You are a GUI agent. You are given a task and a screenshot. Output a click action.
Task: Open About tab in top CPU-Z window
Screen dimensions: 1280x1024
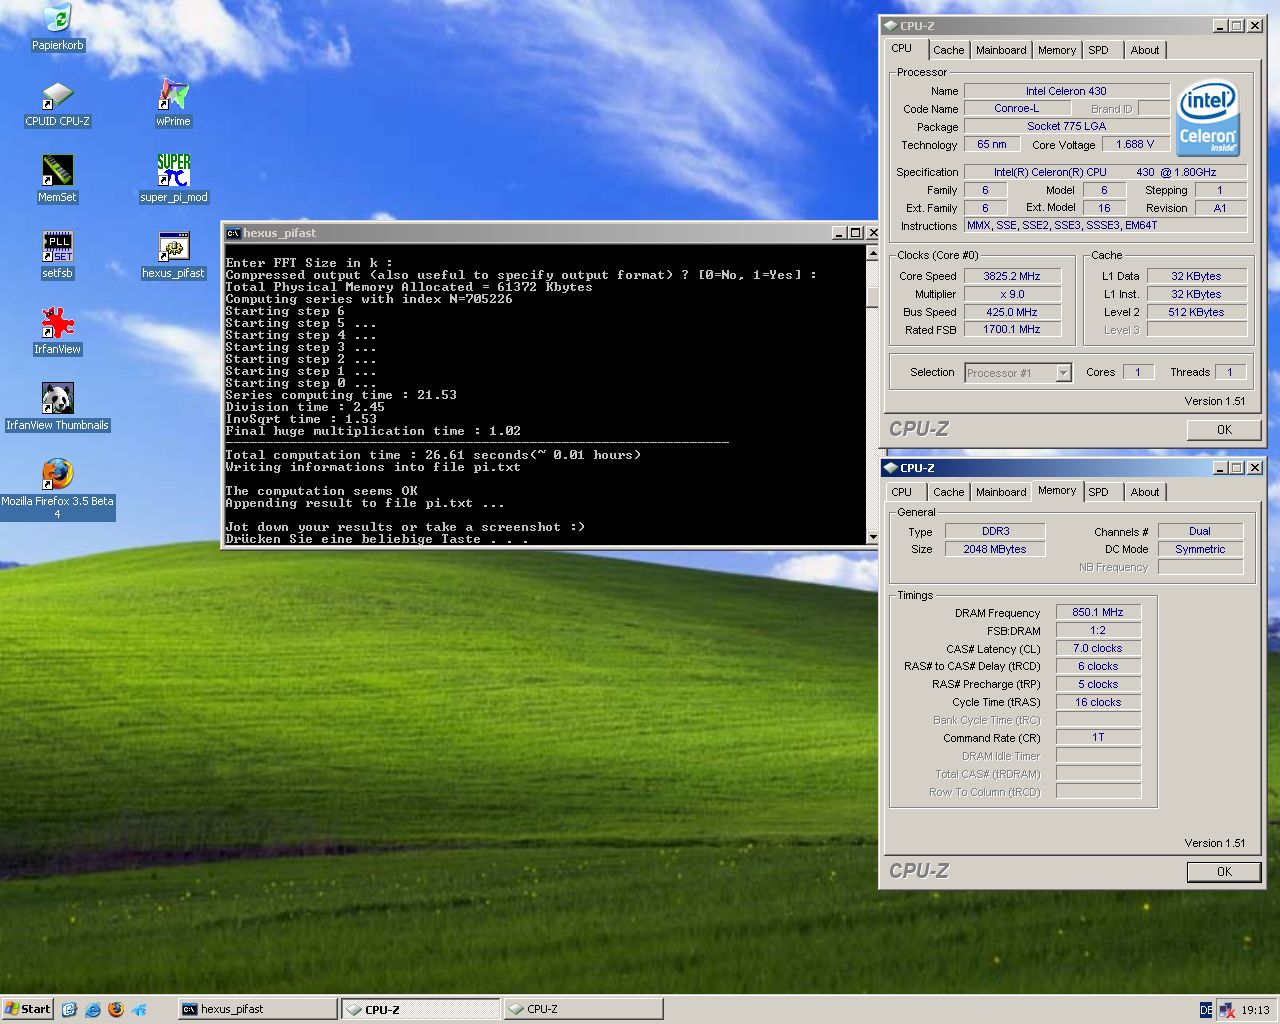coord(1145,50)
